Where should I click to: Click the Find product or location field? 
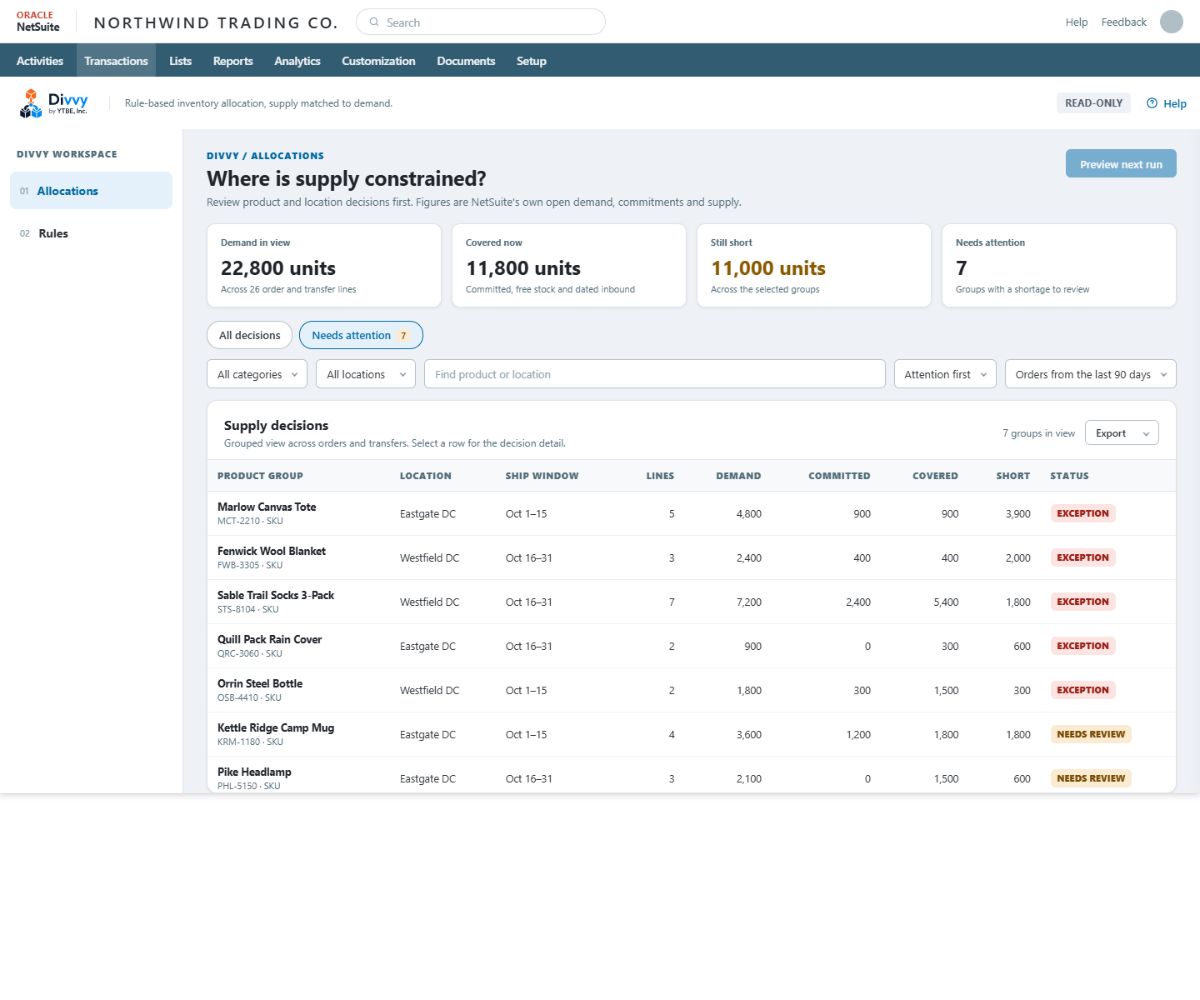point(655,374)
